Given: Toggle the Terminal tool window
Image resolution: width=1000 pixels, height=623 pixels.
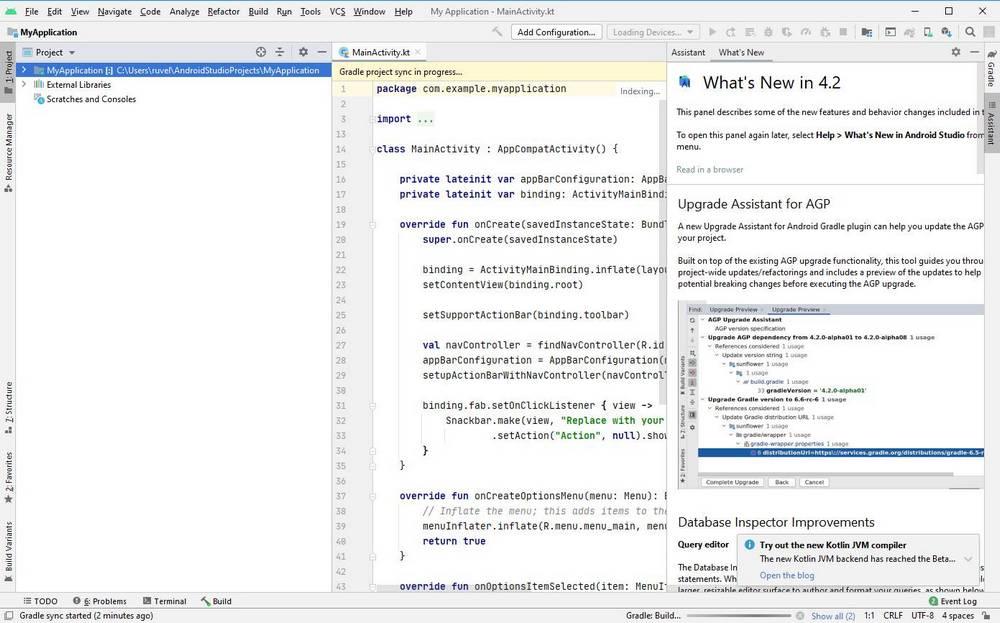Looking at the screenshot, I should coord(165,601).
